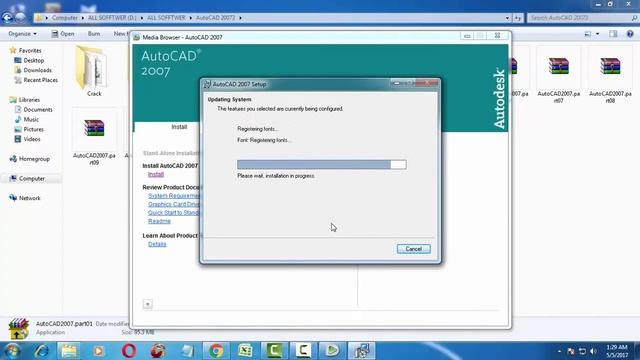This screenshot has height=360, width=640.
Task: Open Explorer help question mark icon
Action: pos(630,33)
